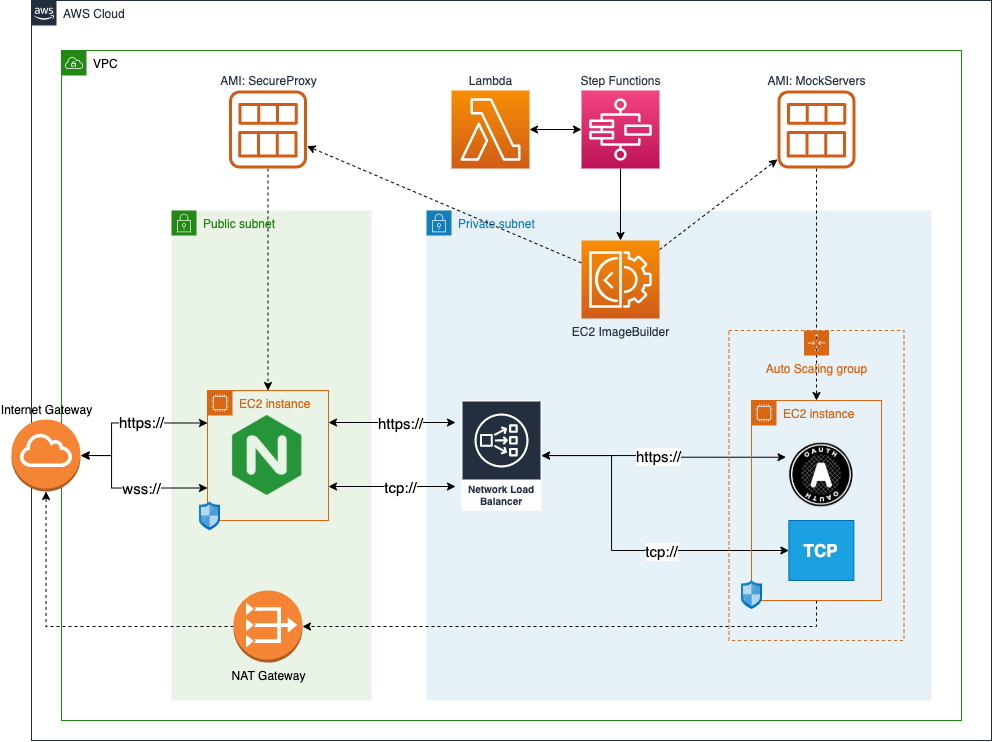Select the VPC cloud-lock icon
This screenshot has width=992, height=742.
(x=74, y=63)
